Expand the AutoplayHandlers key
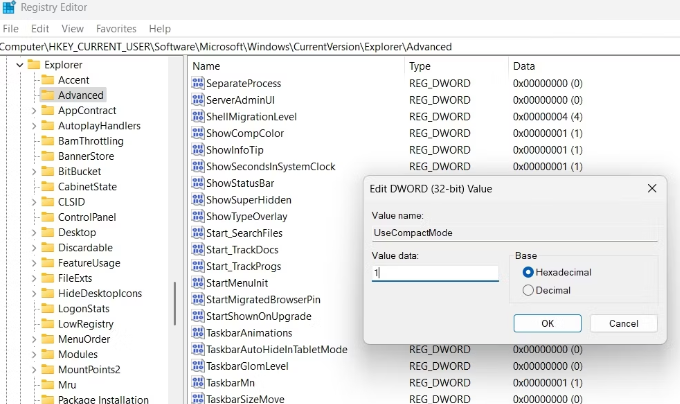 click(x=34, y=126)
